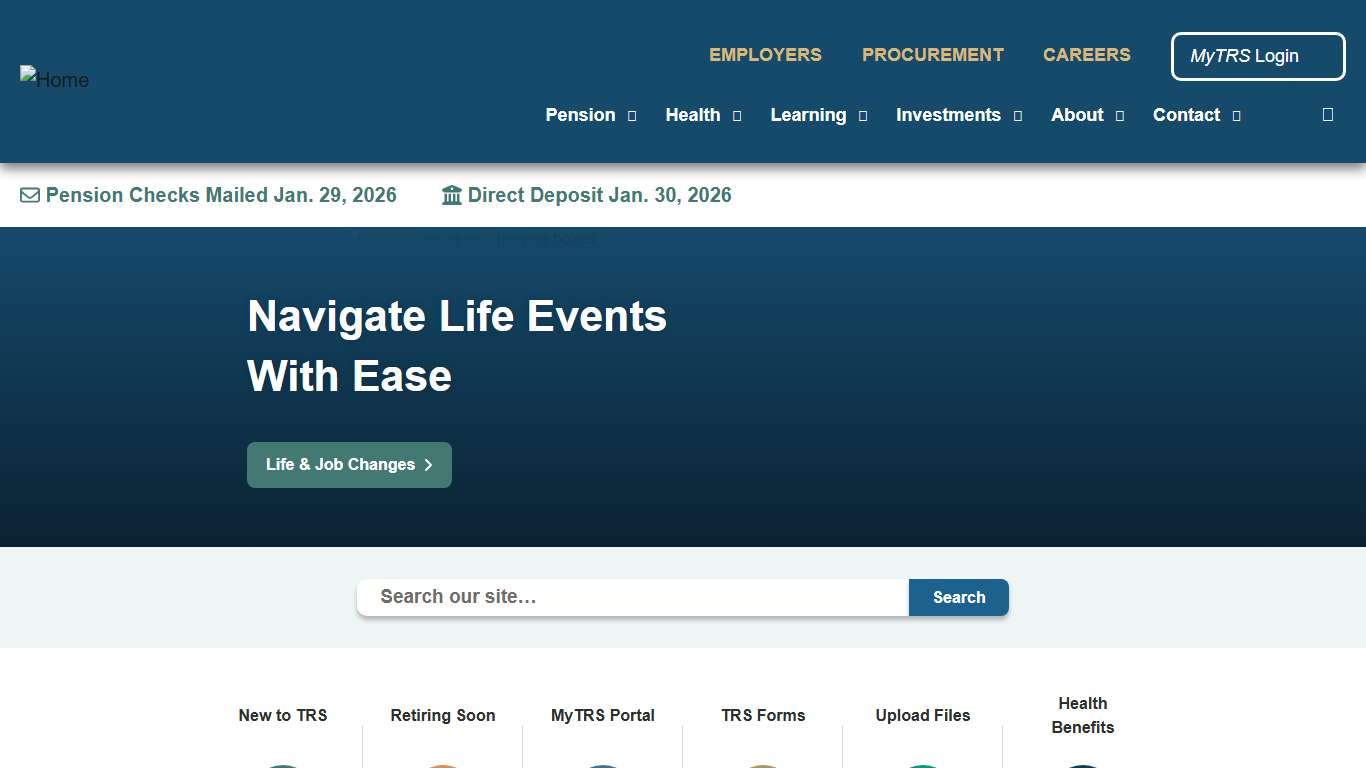Expand the Investments dropdown arrow
Image resolution: width=1366 pixels, height=768 pixels.
1018,116
